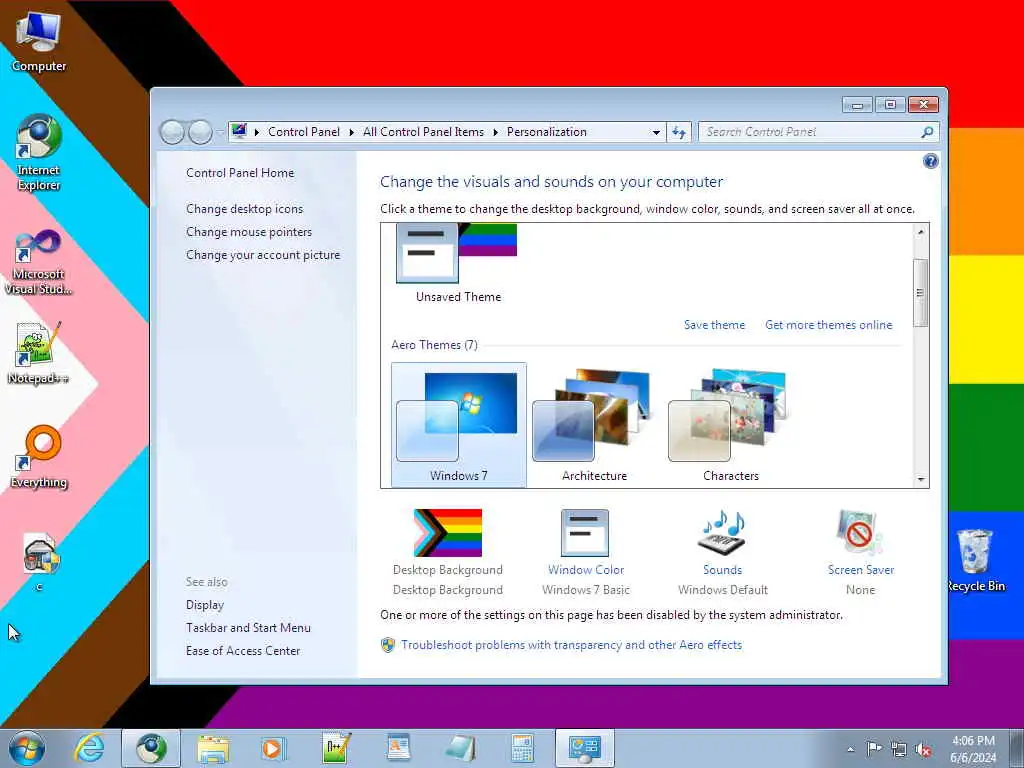Open Everything desktop shortcut
The image size is (1024, 768).
39,456
